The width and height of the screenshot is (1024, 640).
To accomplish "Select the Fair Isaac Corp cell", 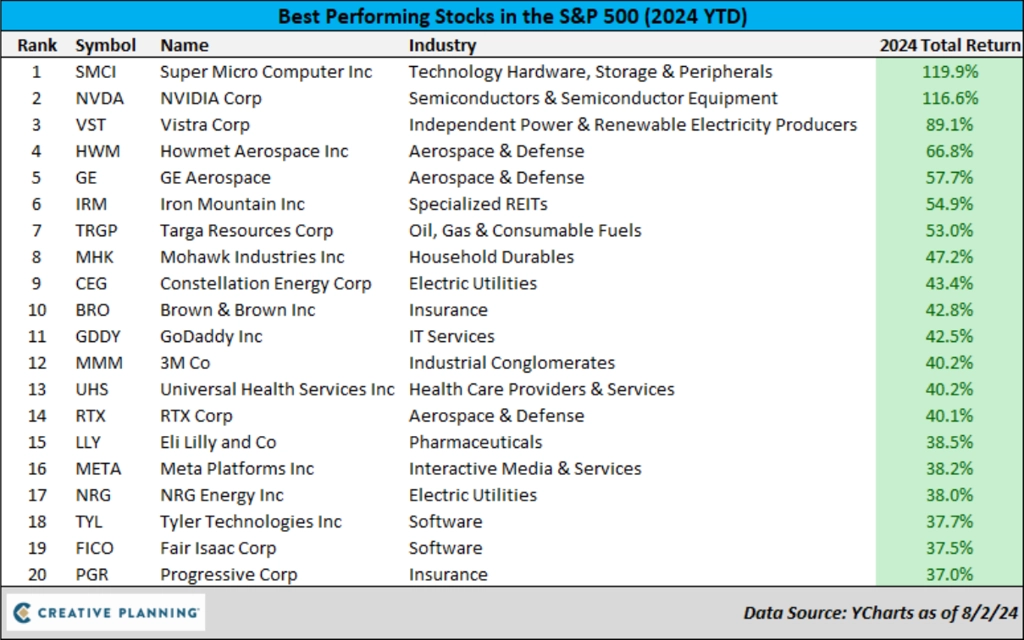I will click(x=218, y=548).
